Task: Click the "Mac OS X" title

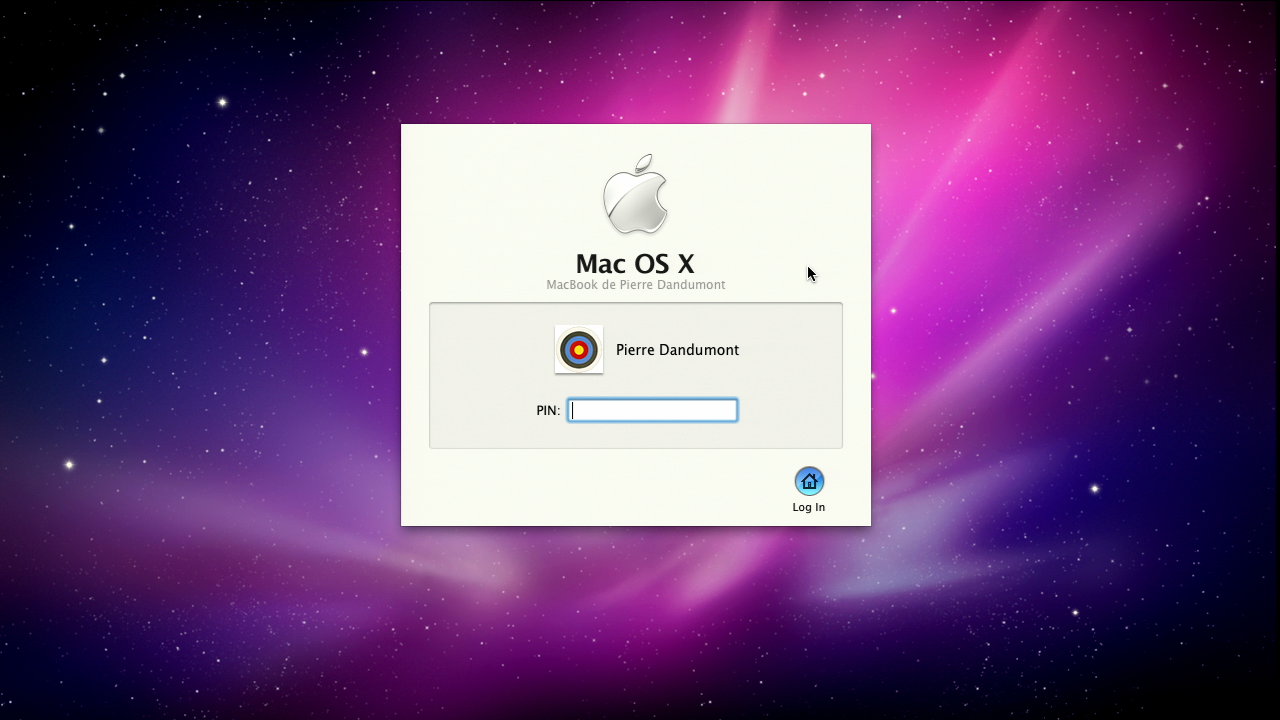Action: point(635,264)
